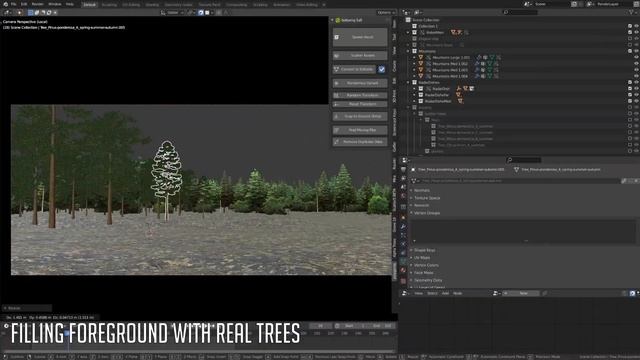Open the Texture properties tab
Image resolution: width=640 pixels, height=360 pixels.
[403, 281]
